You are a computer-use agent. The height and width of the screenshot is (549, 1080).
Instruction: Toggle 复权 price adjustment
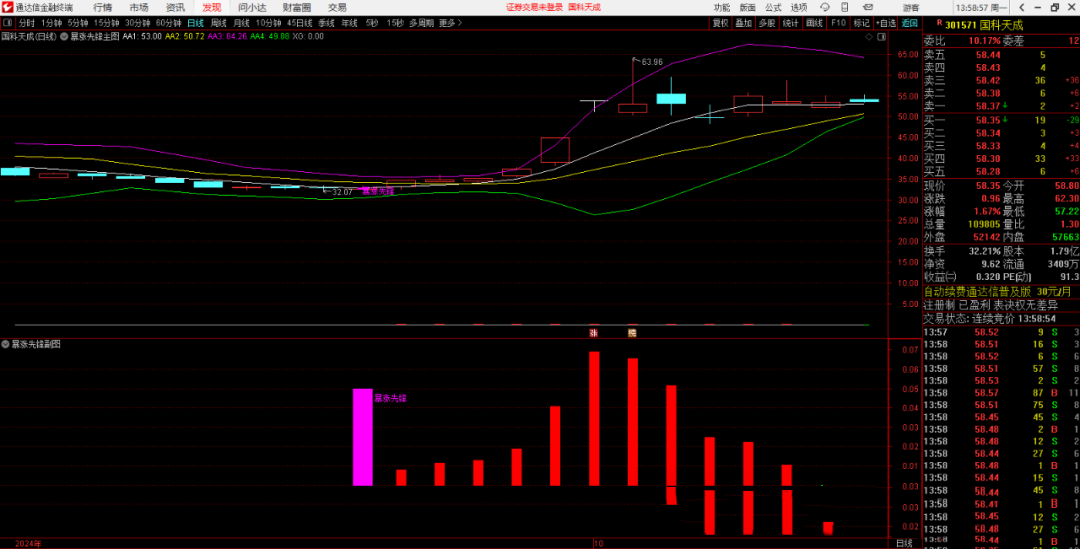(720, 22)
